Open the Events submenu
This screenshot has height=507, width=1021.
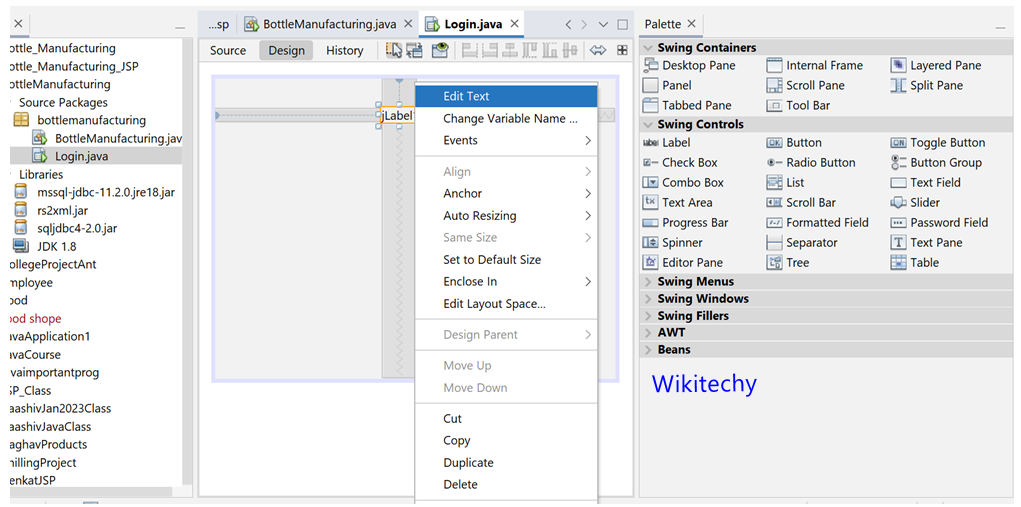pyautogui.click(x=507, y=141)
